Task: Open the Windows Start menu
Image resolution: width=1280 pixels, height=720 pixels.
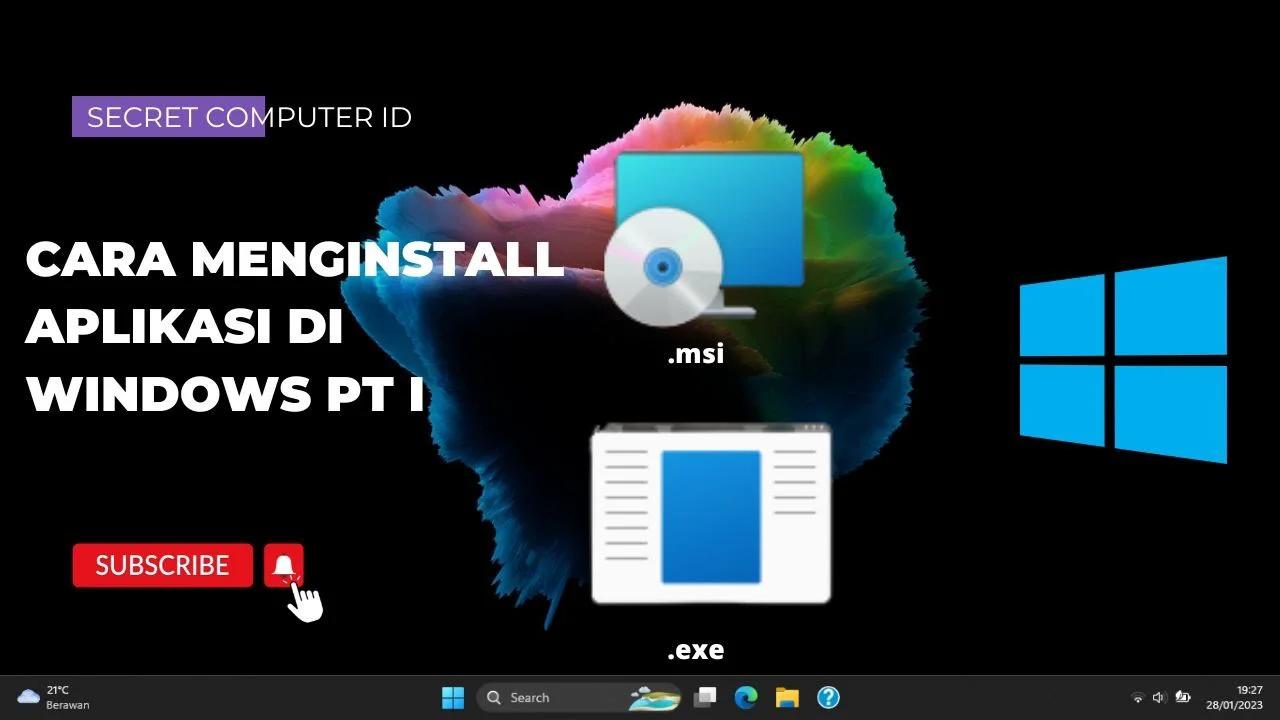Action: 453,697
